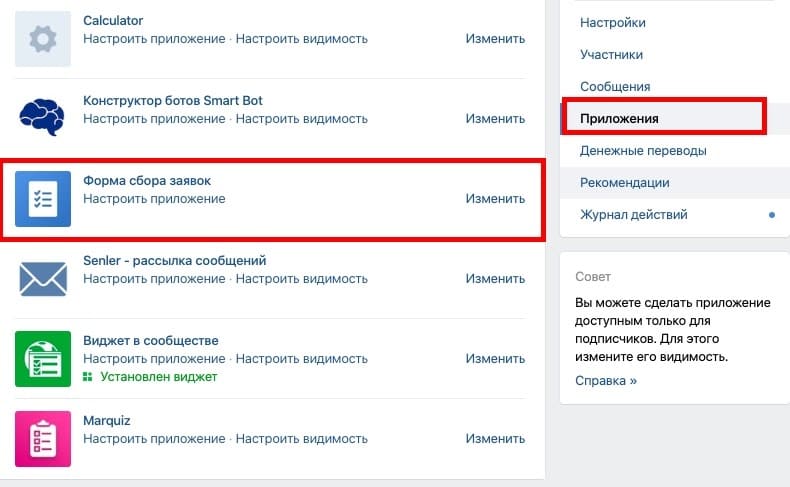Click Изменить next to Calculator
Viewport: 790px width, 487px height.
(495, 39)
